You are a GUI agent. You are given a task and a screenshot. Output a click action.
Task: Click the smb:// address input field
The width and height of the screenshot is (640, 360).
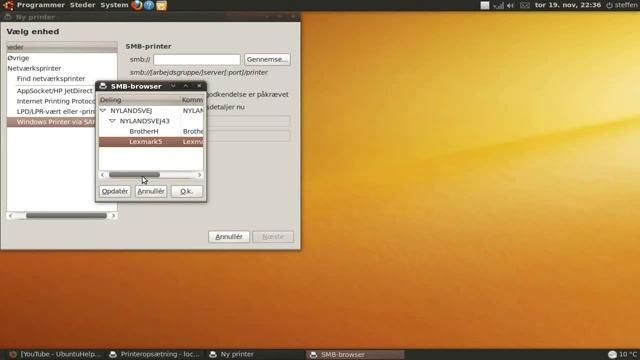pos(197,60)
